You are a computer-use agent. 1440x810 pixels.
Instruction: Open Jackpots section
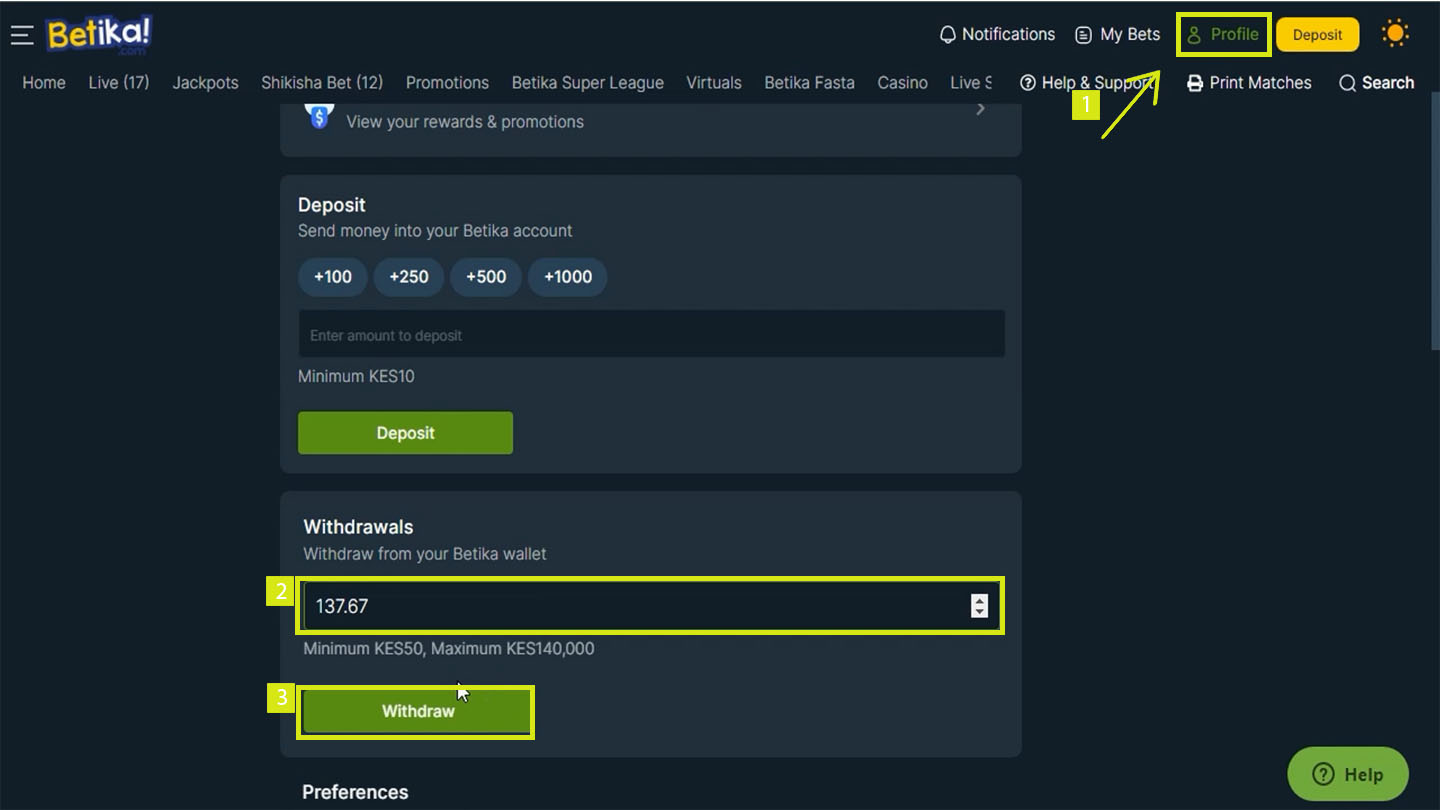coord(205,83)
